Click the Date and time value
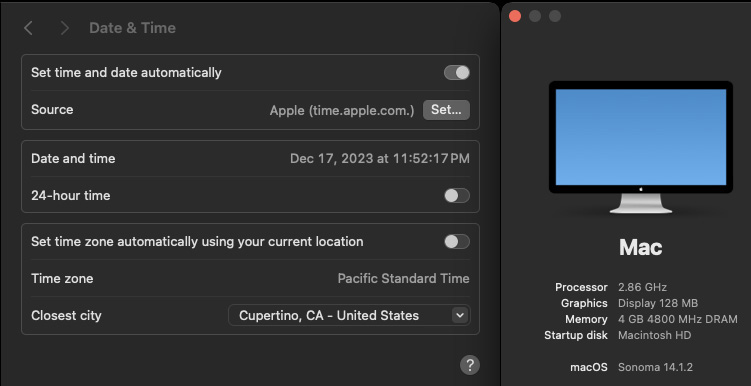 tap(380, 159)
